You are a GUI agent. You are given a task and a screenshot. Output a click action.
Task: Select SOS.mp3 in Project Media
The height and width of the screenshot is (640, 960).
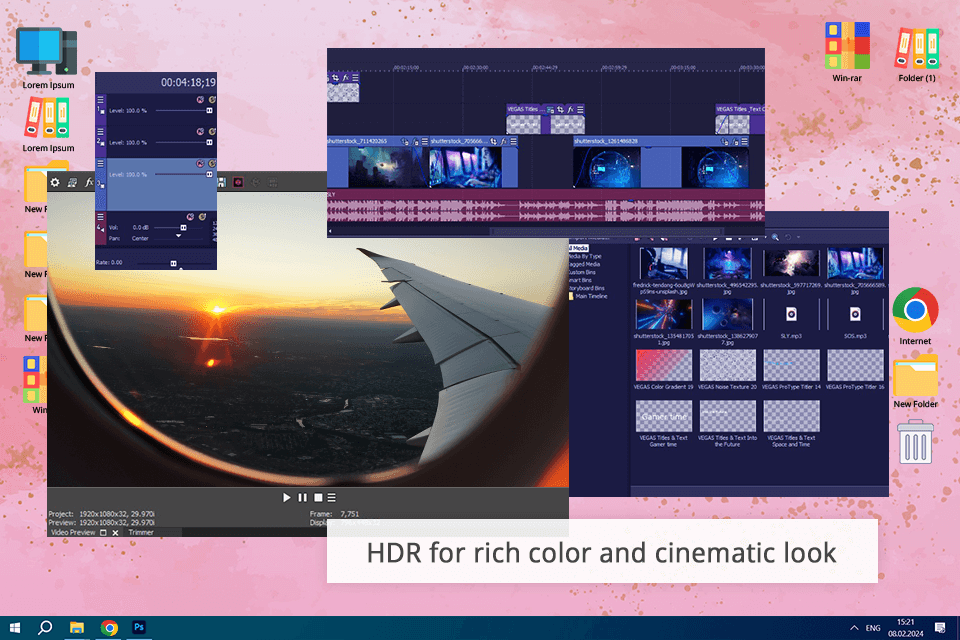coord(855,320)
